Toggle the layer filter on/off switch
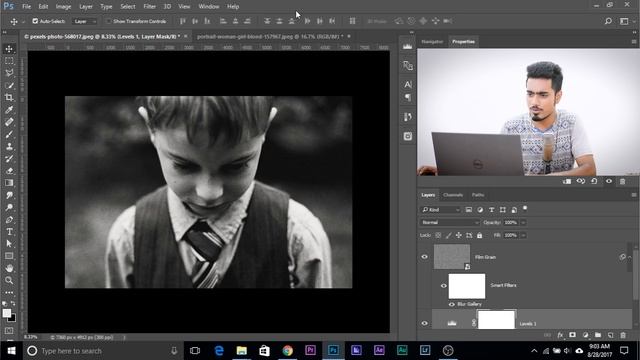This screenshot has width=640, height=360. pyautogui.click(x=525, y=209)
